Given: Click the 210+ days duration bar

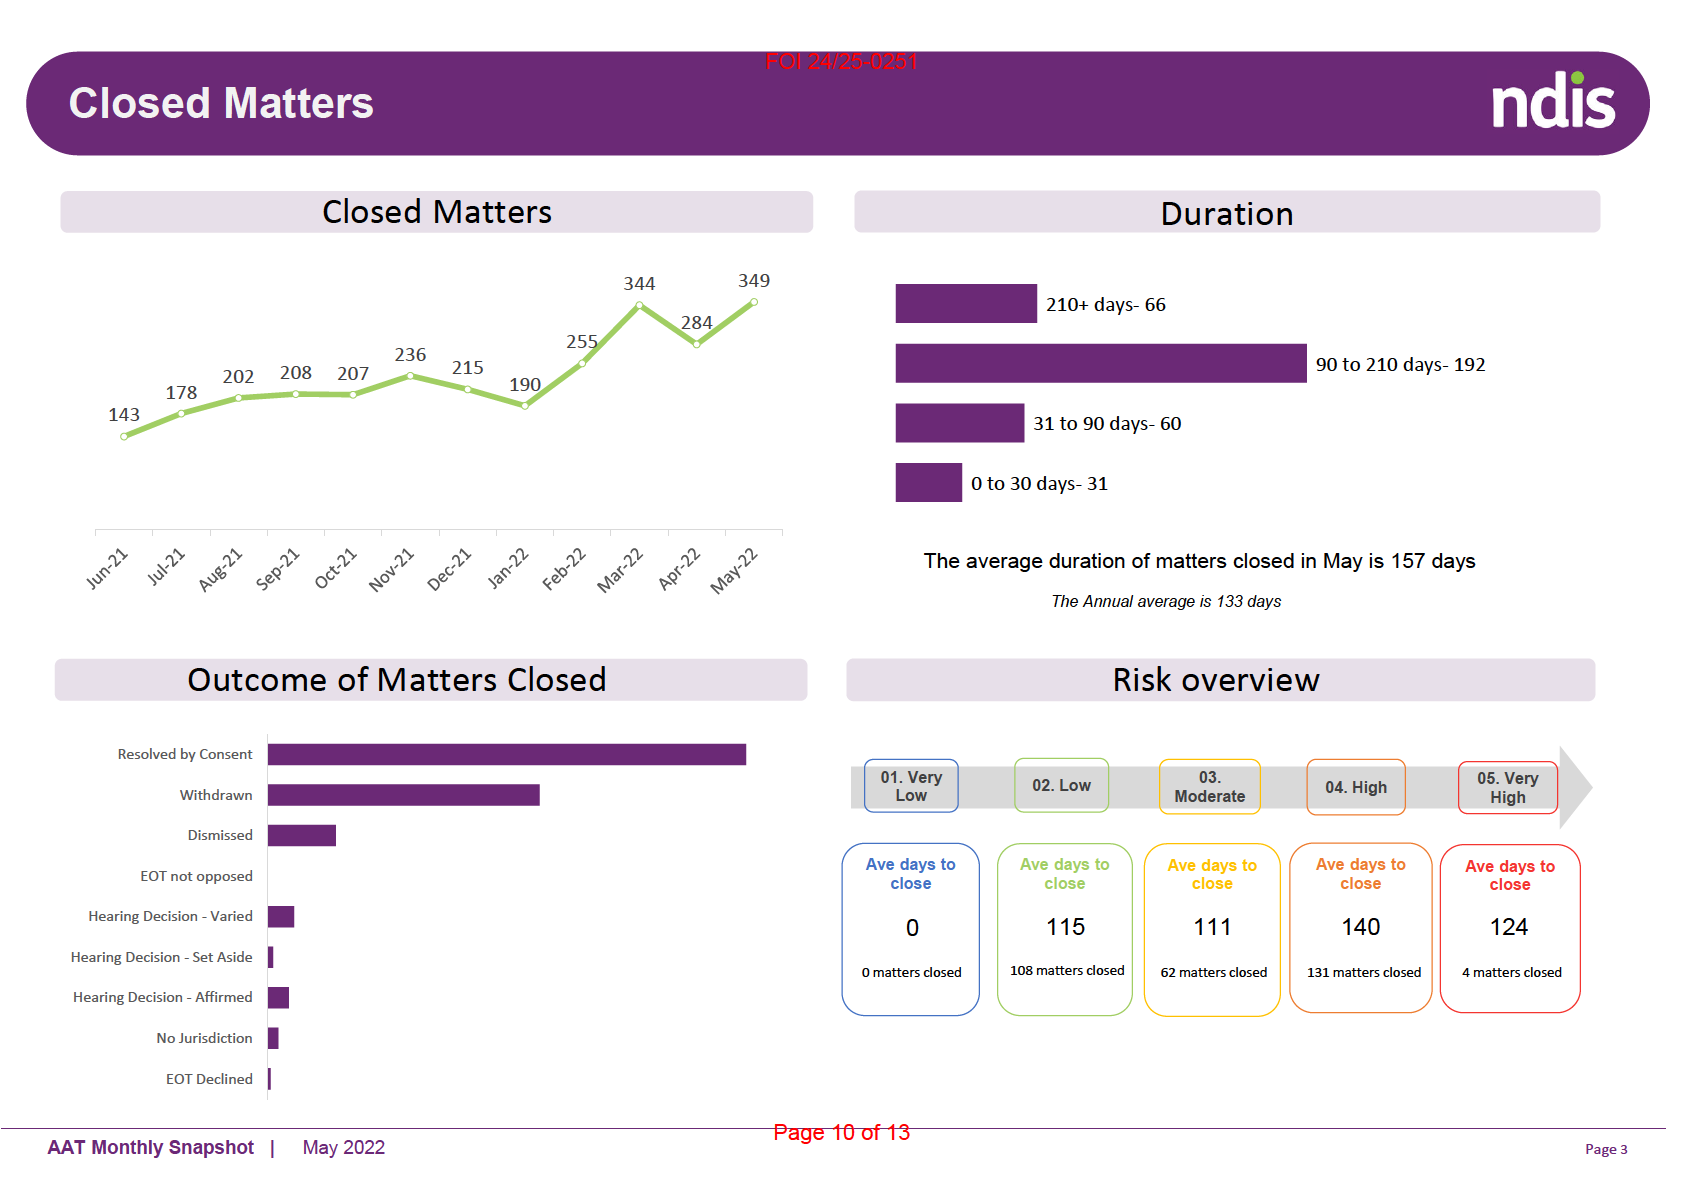Looking at the screenshot, I should [x=965, y=304].
